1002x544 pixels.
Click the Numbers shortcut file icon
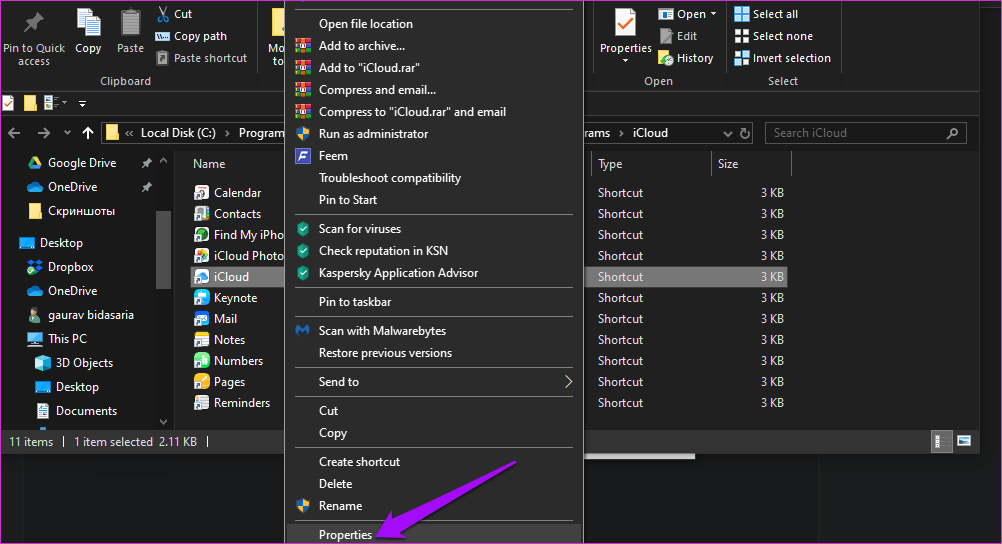pos(201,361)
